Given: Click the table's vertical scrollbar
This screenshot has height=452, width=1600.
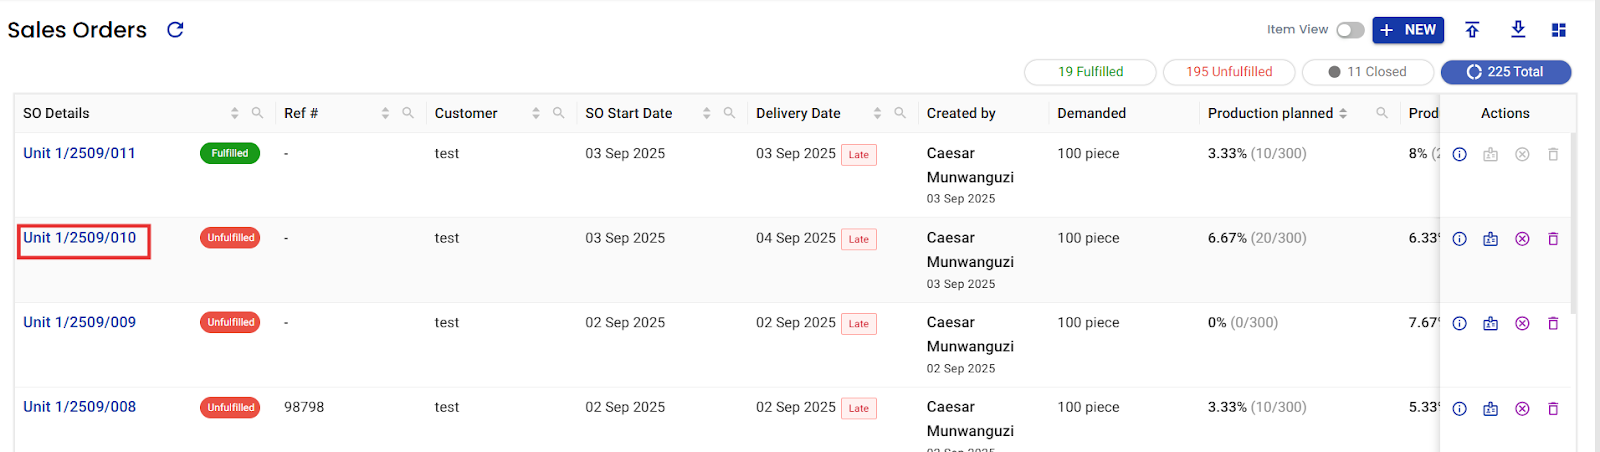Looking at the screenshot, I should click(1572, 222).
